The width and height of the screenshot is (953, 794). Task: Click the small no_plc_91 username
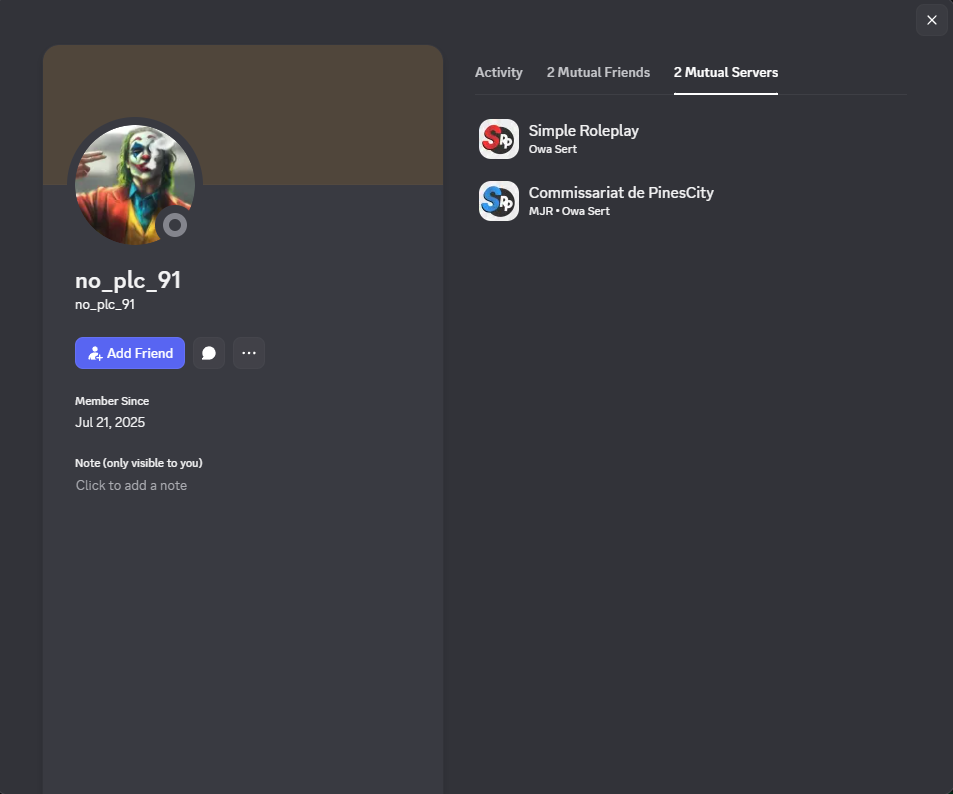click(x=105, y=304)
